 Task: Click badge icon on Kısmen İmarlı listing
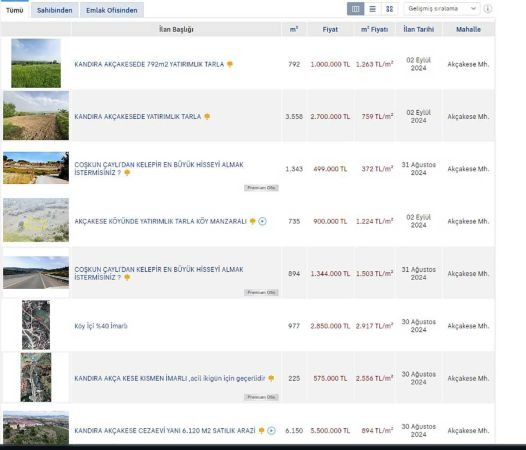tap(271, 378)
